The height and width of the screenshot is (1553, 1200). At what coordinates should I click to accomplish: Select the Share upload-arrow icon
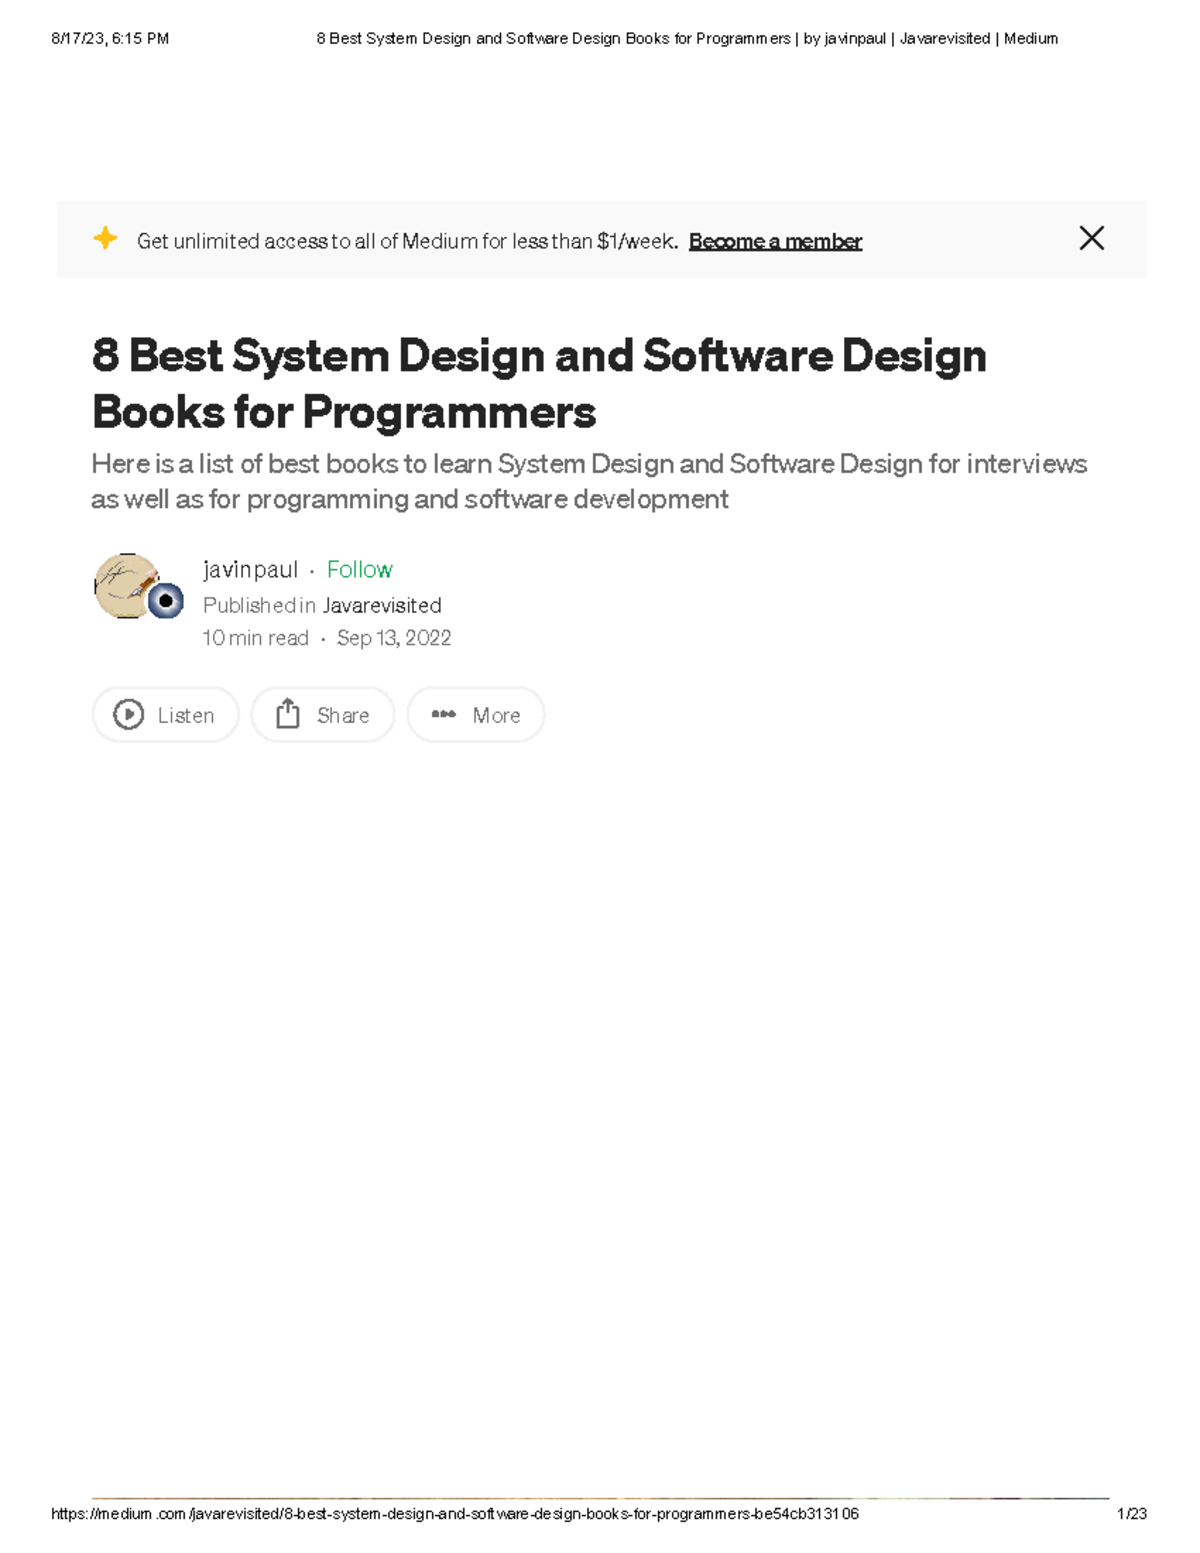(x=287, y=713)
